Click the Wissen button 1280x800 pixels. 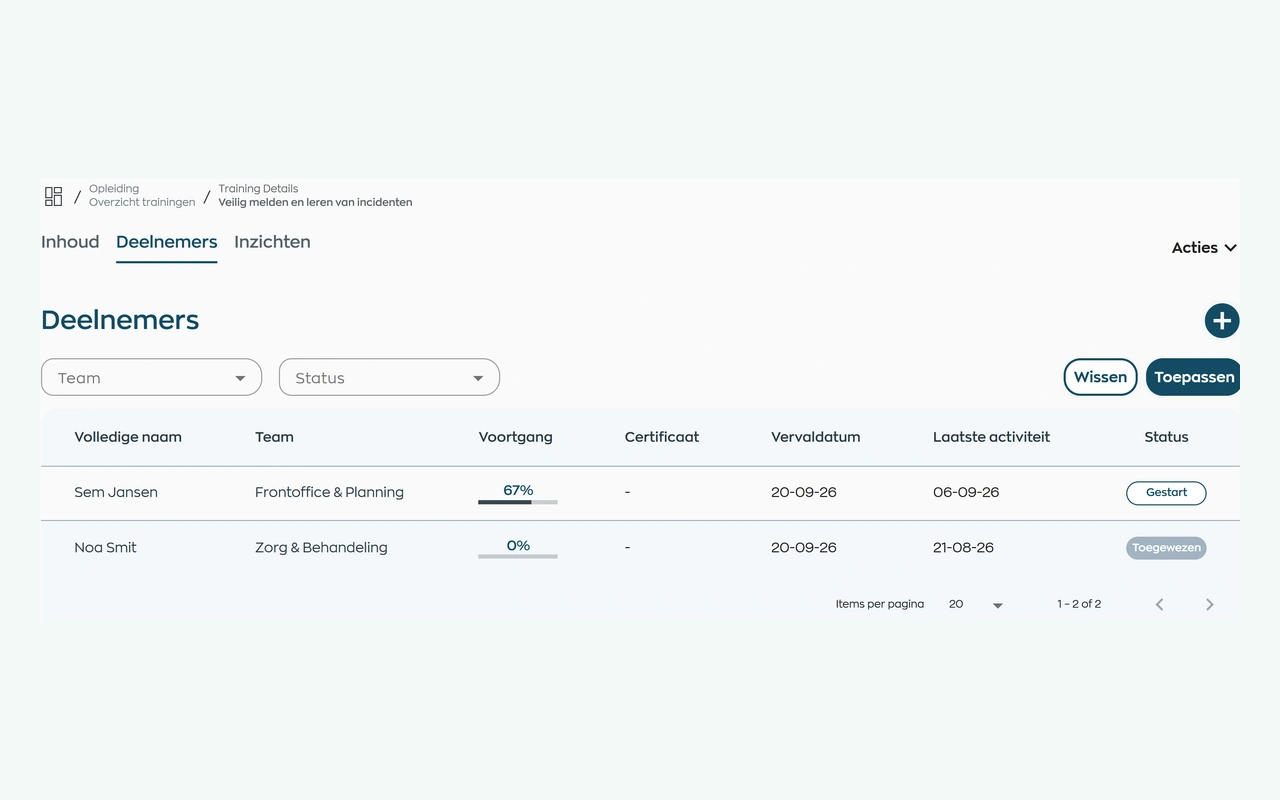pos(1100,377)
